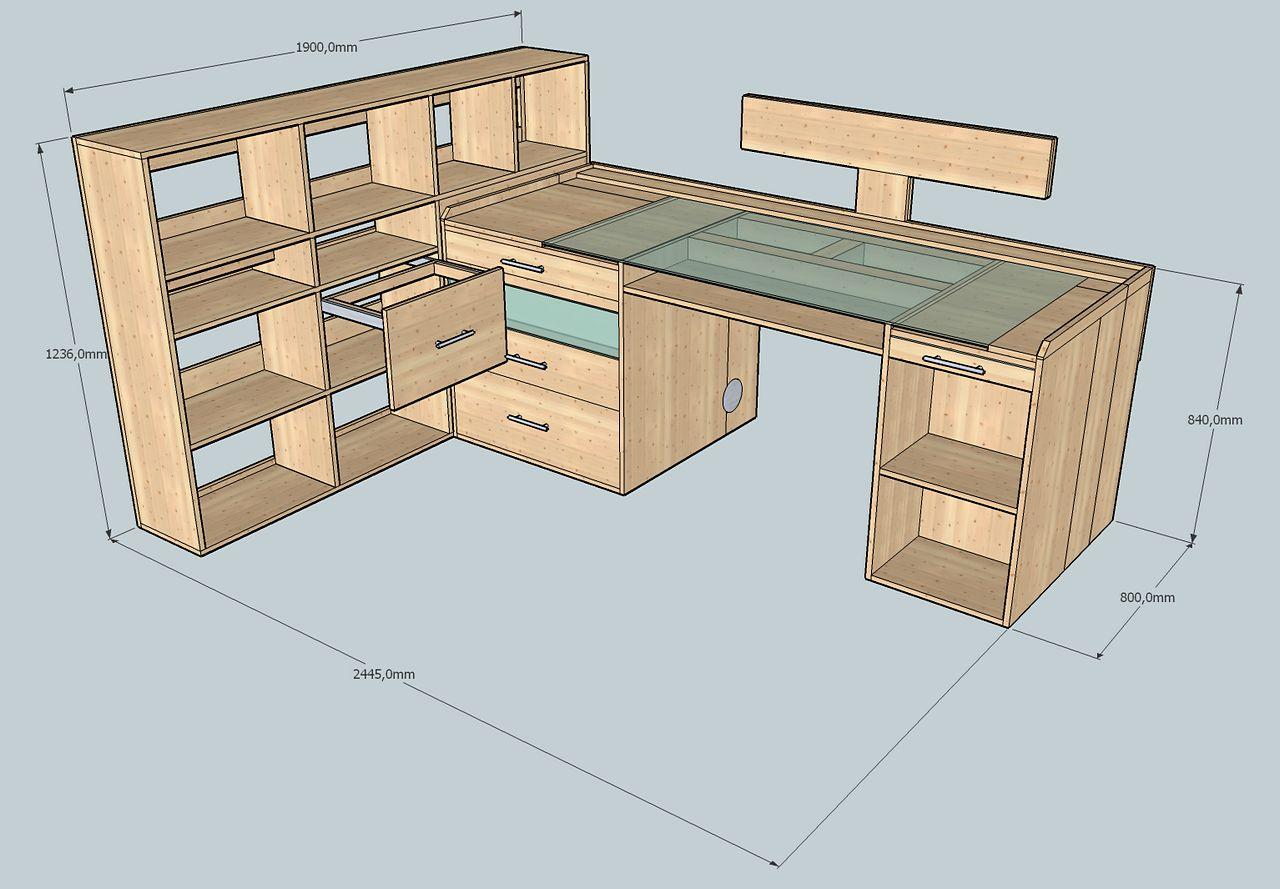The width and height of the screenshot is (1280, 889).
Task: Select the 840,0mm dimension label
Action: point(1215,420)
